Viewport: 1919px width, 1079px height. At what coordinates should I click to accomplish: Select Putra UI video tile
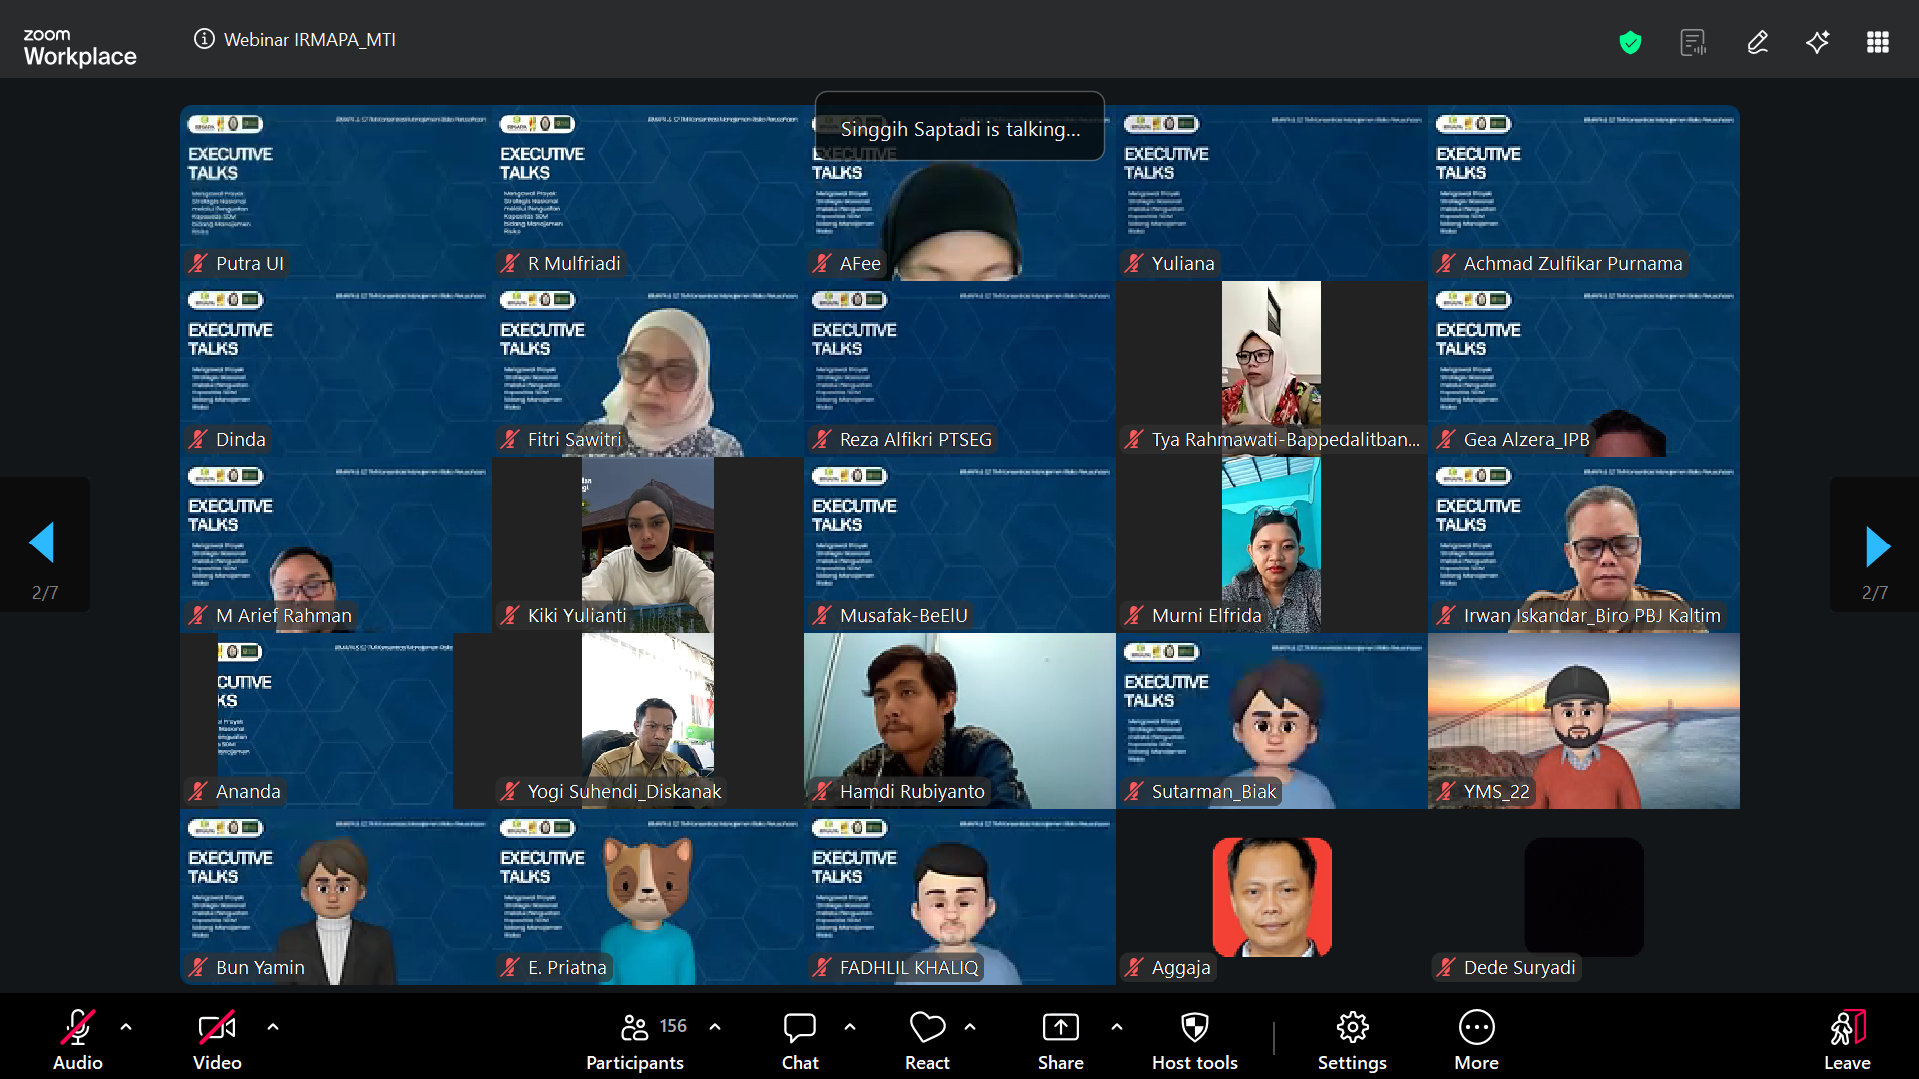(x=336, y=193)
